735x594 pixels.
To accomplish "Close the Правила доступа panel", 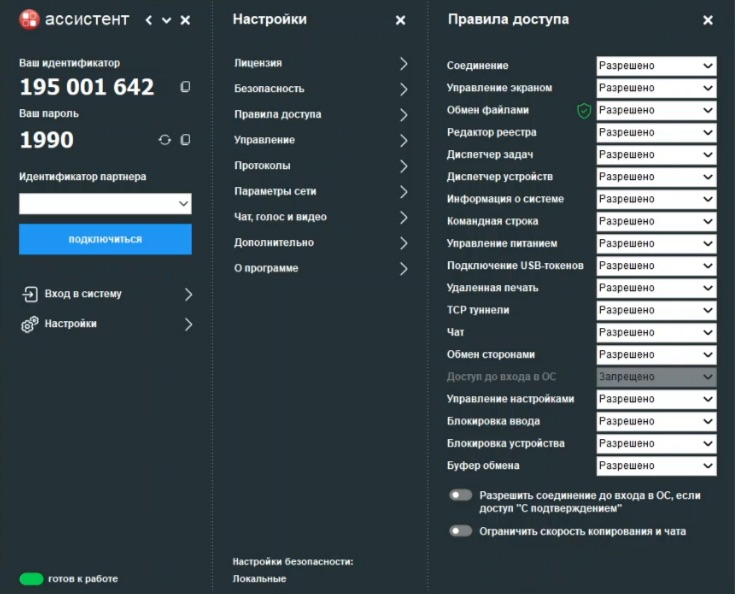I will tap(708, 20).
